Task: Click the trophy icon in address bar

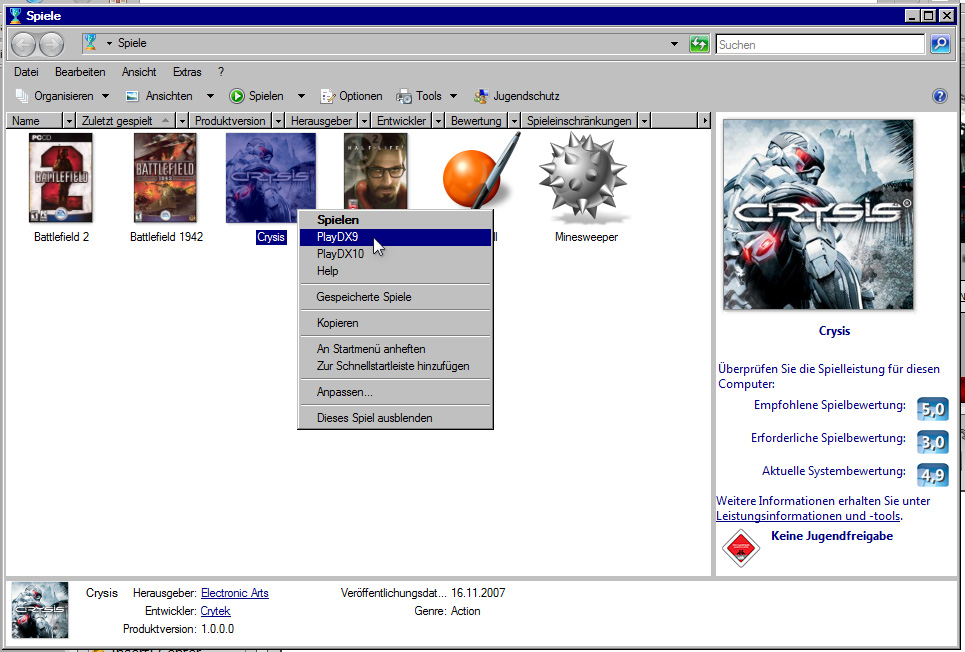Action: [x=90, y=42]
